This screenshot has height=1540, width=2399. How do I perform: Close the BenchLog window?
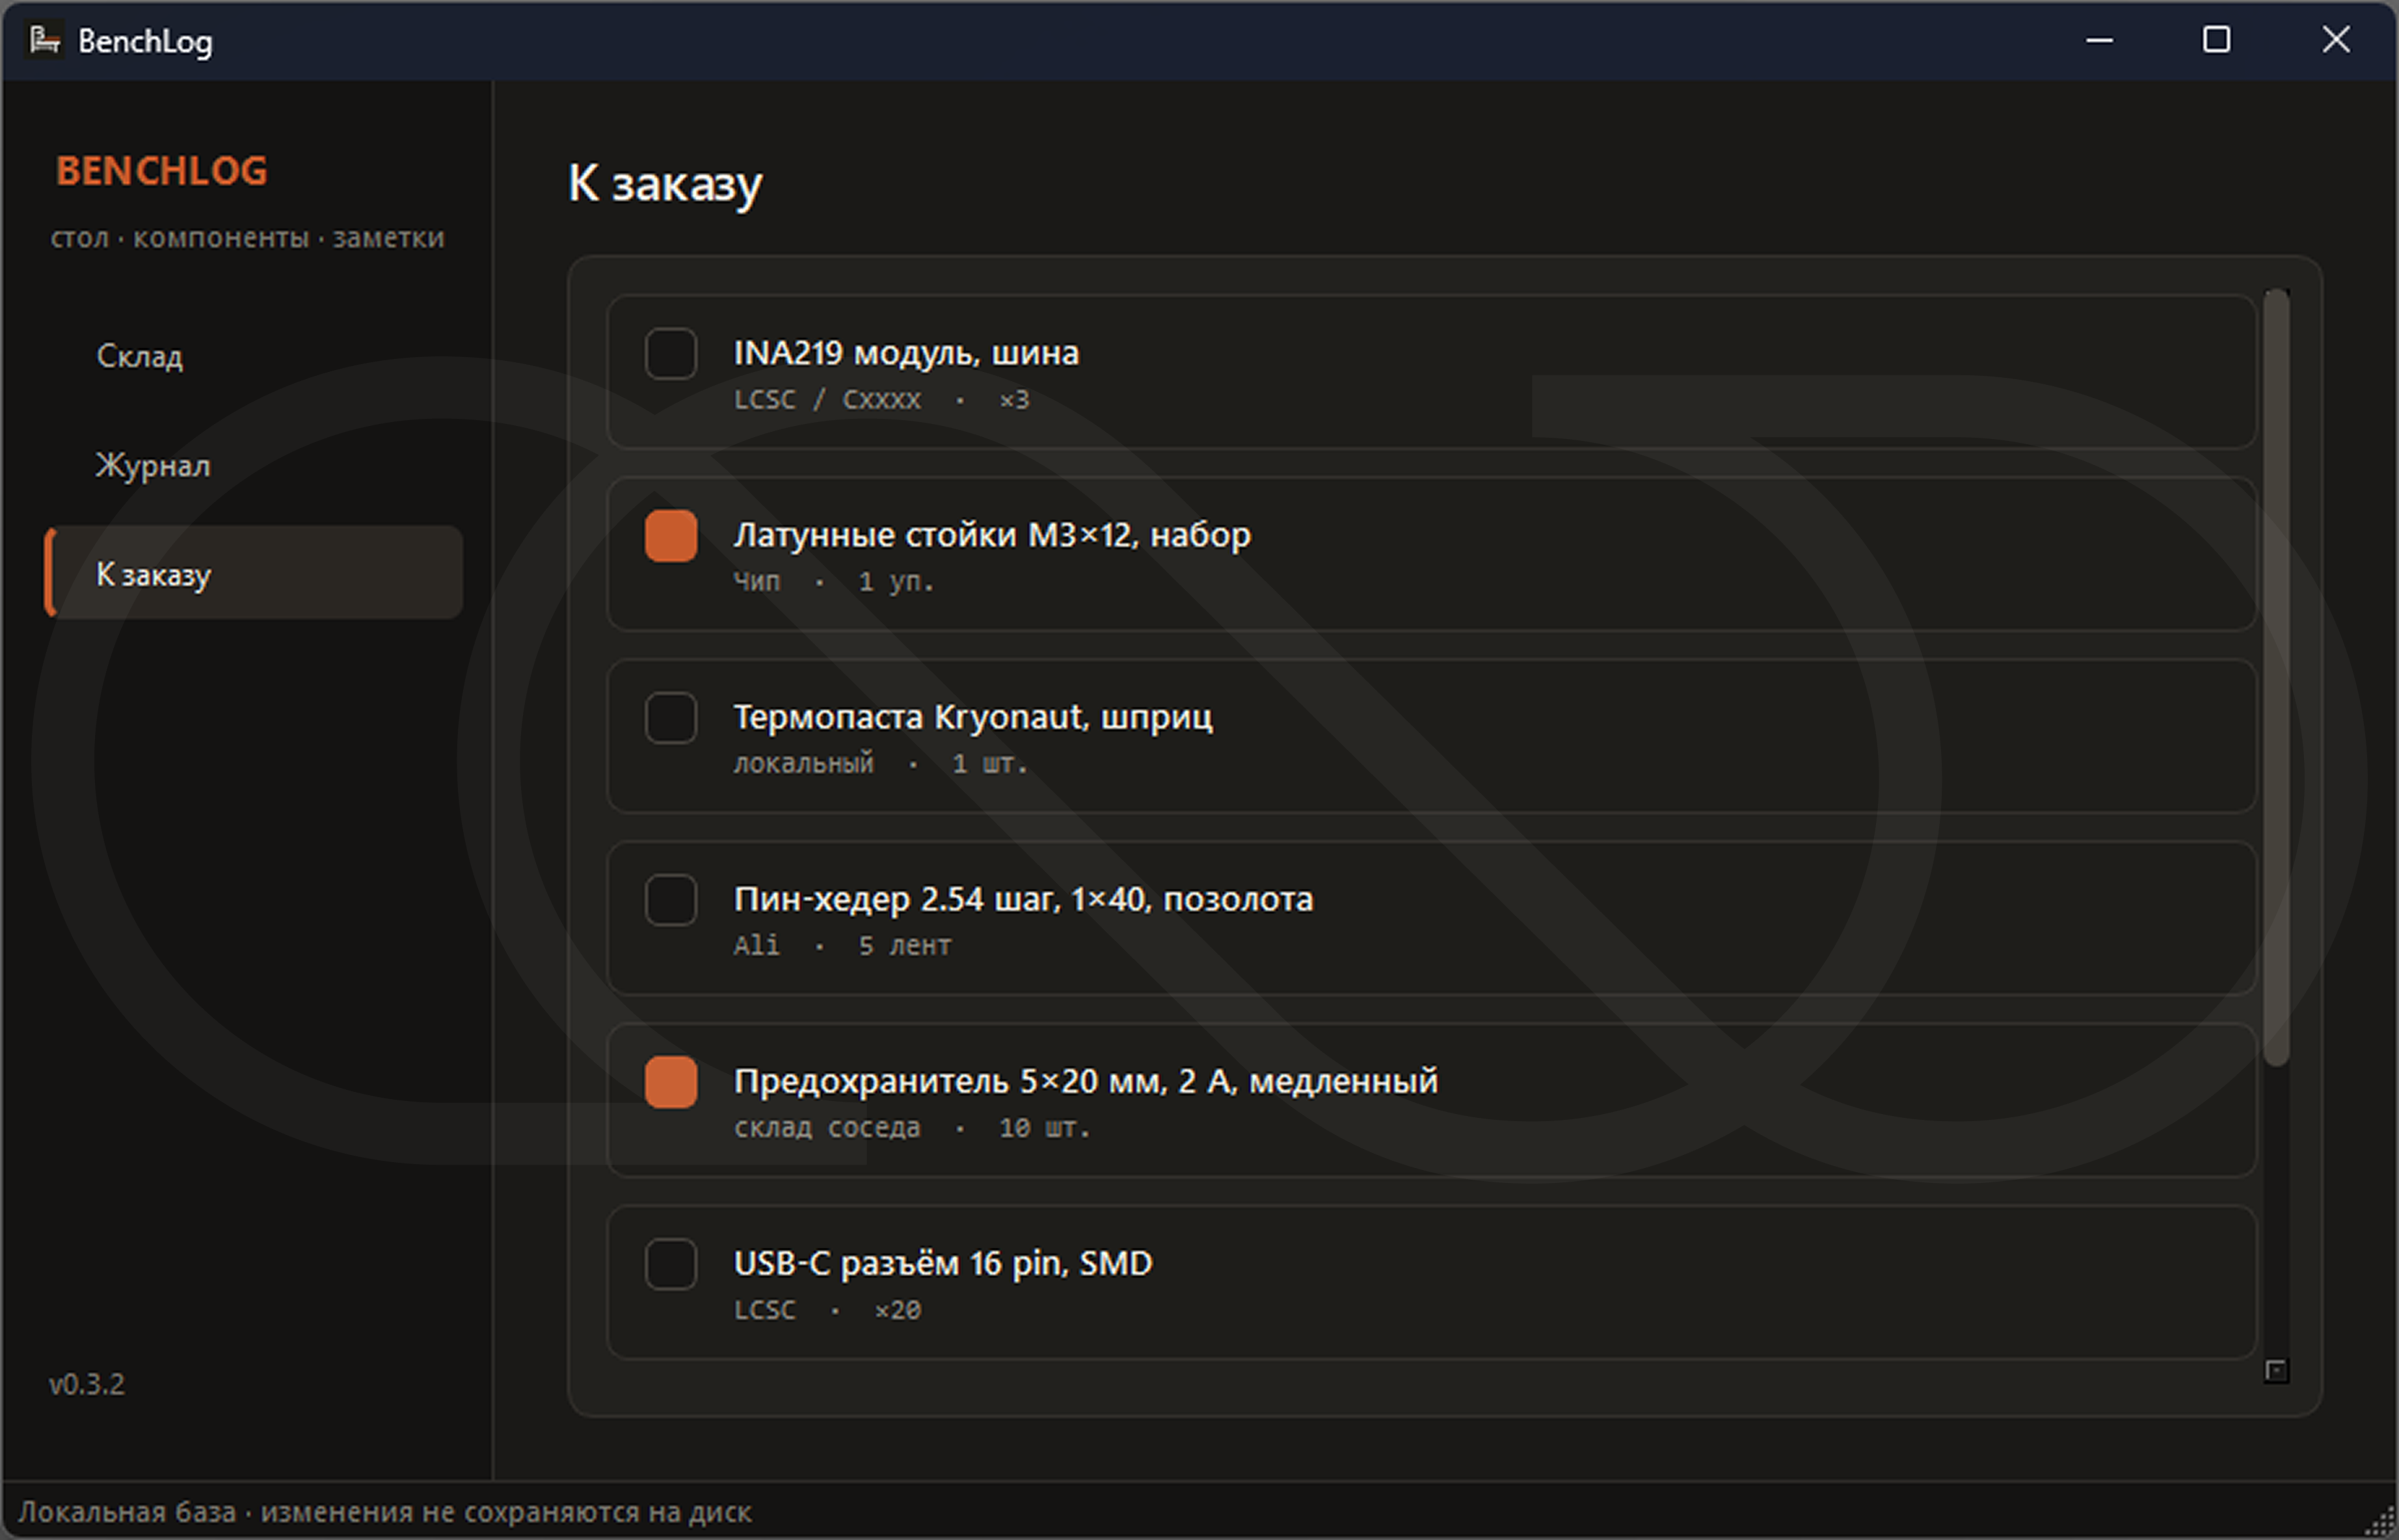click(2335, 40)
